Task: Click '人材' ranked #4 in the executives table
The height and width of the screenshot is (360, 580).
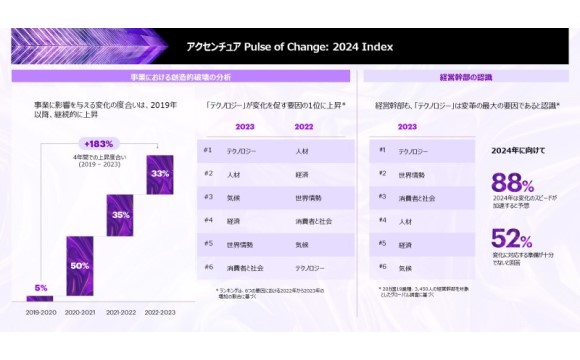Action: [x=405, y=222]
